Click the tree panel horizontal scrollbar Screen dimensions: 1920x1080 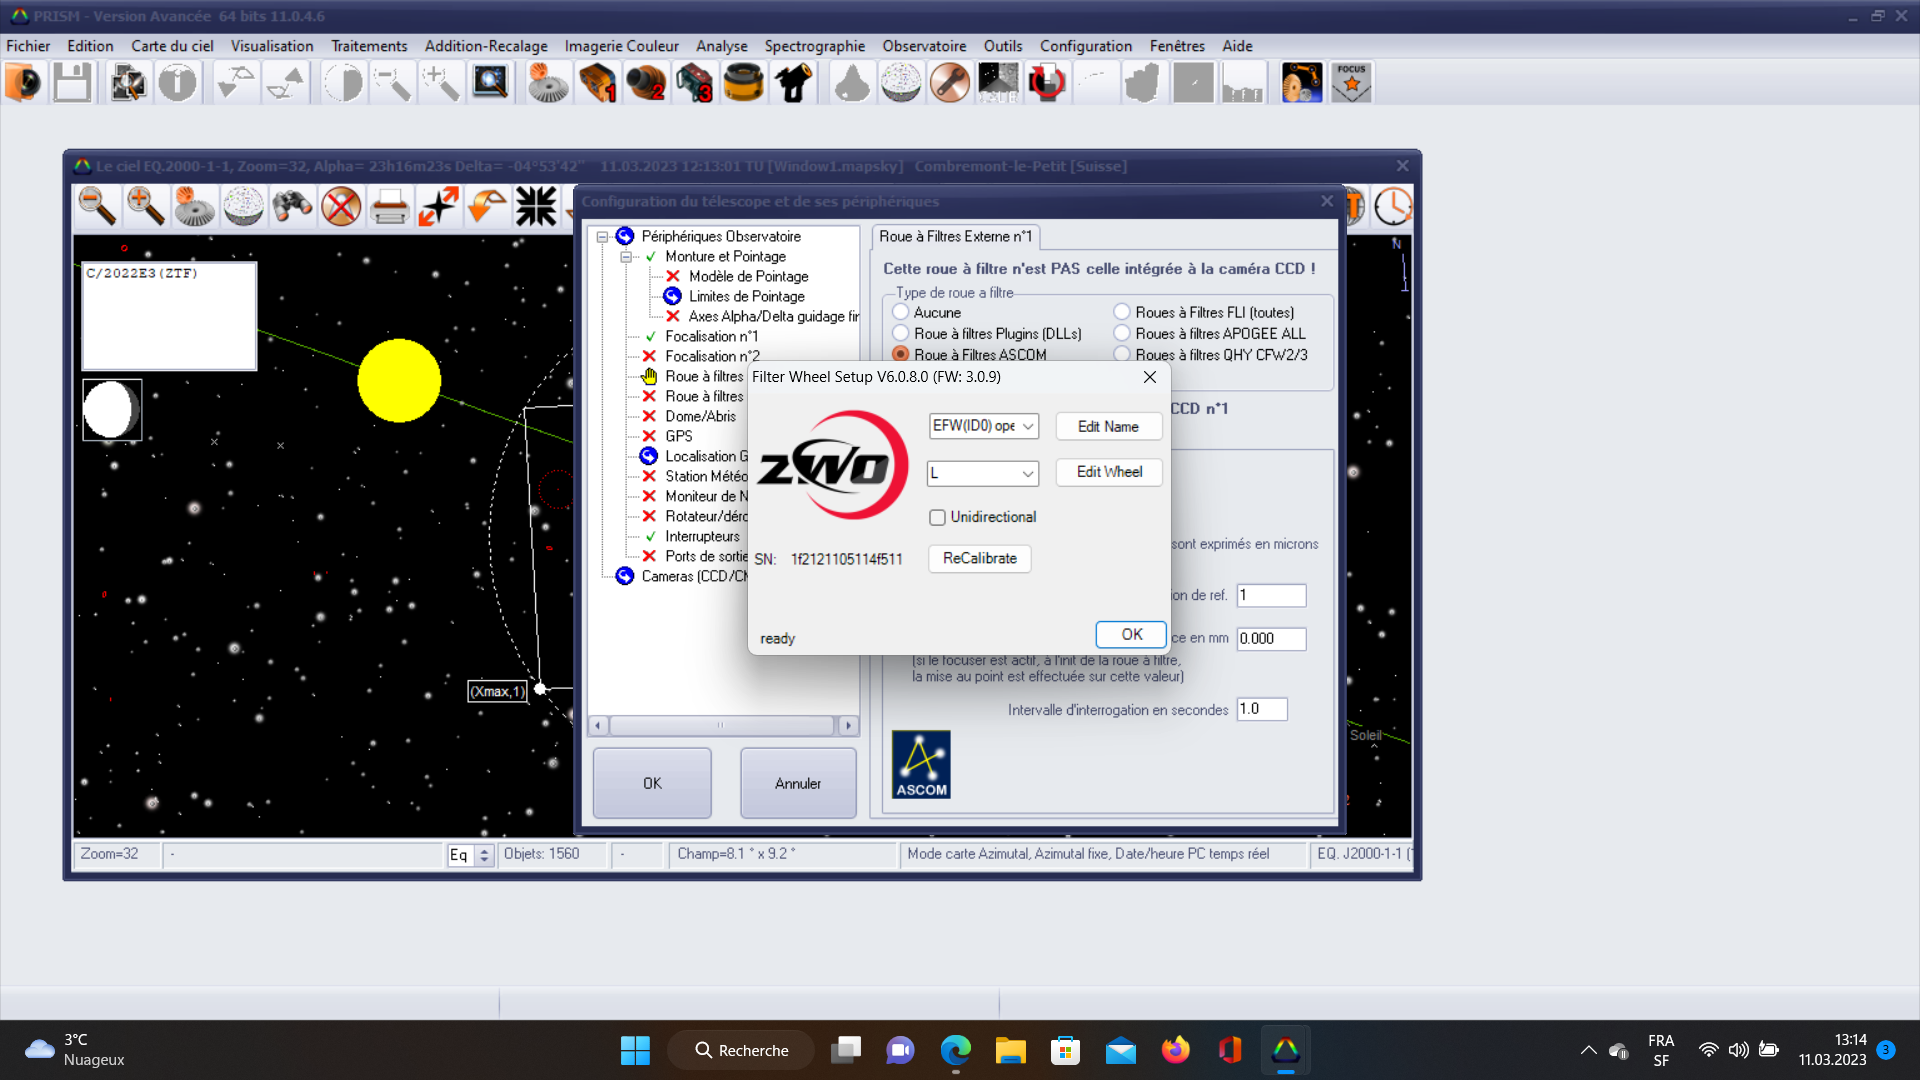tap(722, 725)
